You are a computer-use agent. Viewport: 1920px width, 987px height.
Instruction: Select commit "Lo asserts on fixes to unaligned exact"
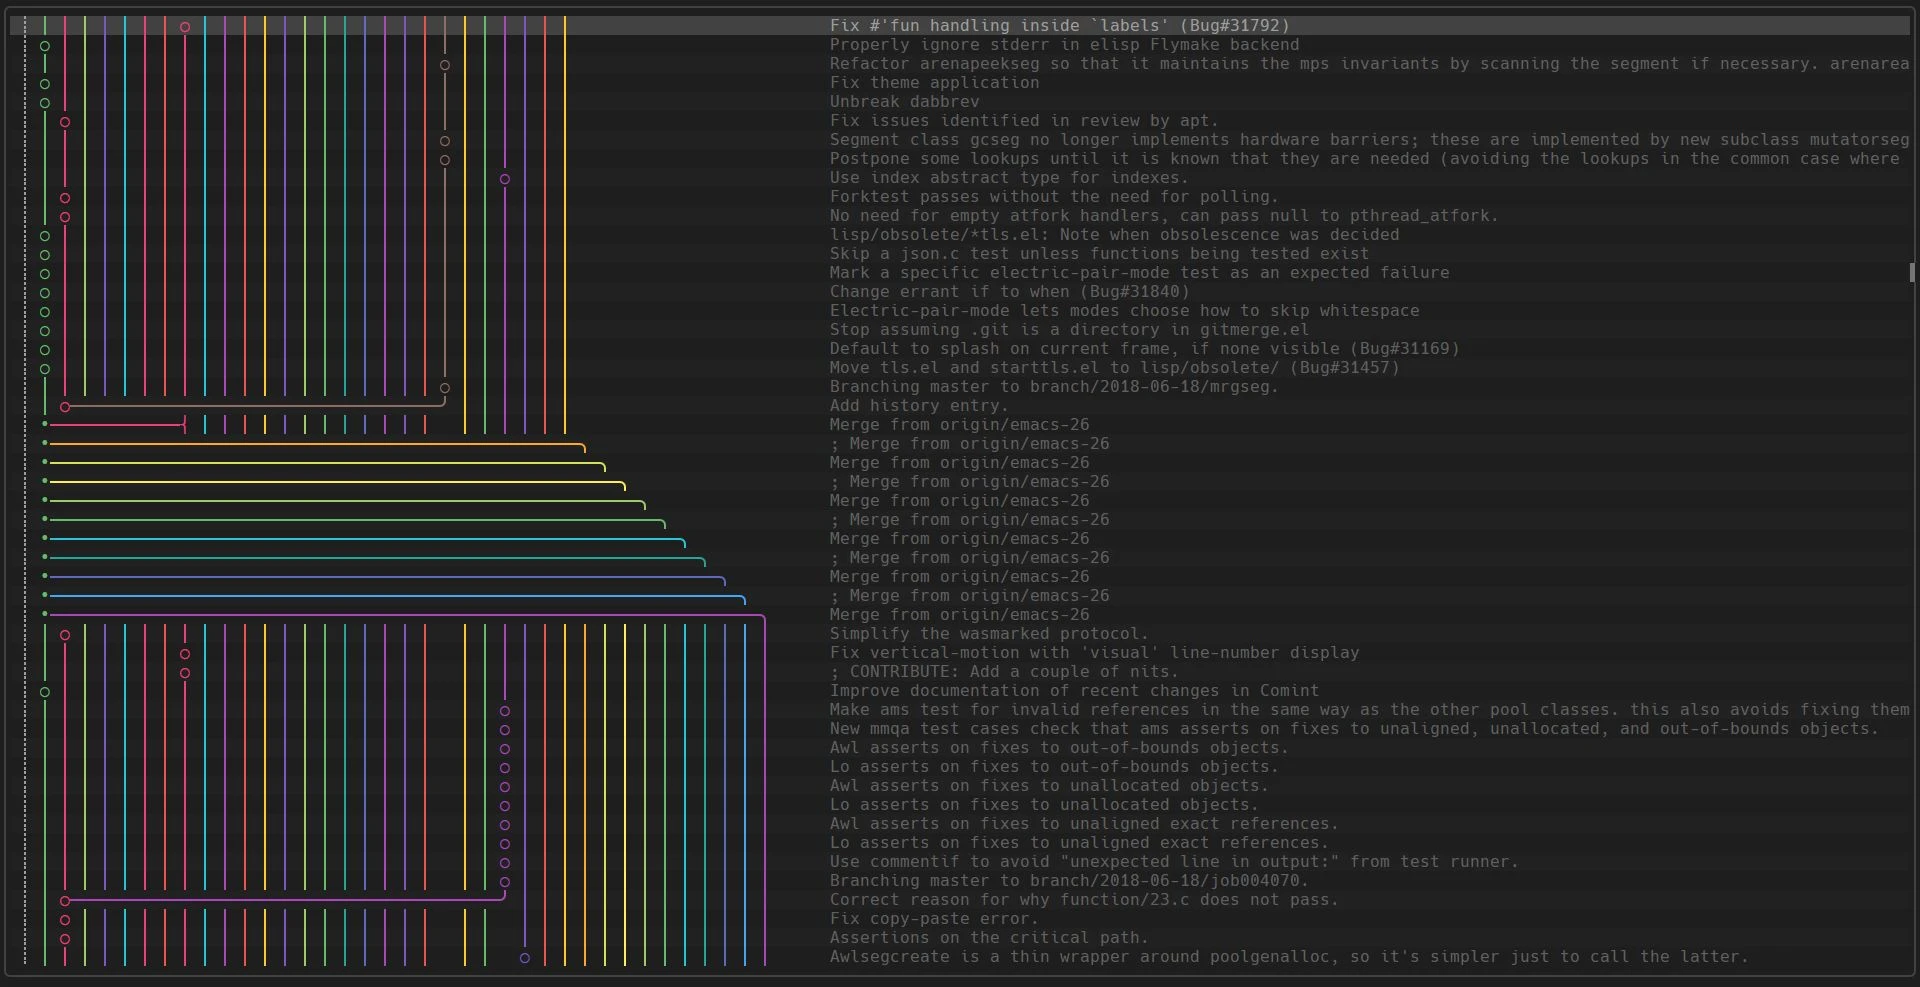[x=1079, y=843]
